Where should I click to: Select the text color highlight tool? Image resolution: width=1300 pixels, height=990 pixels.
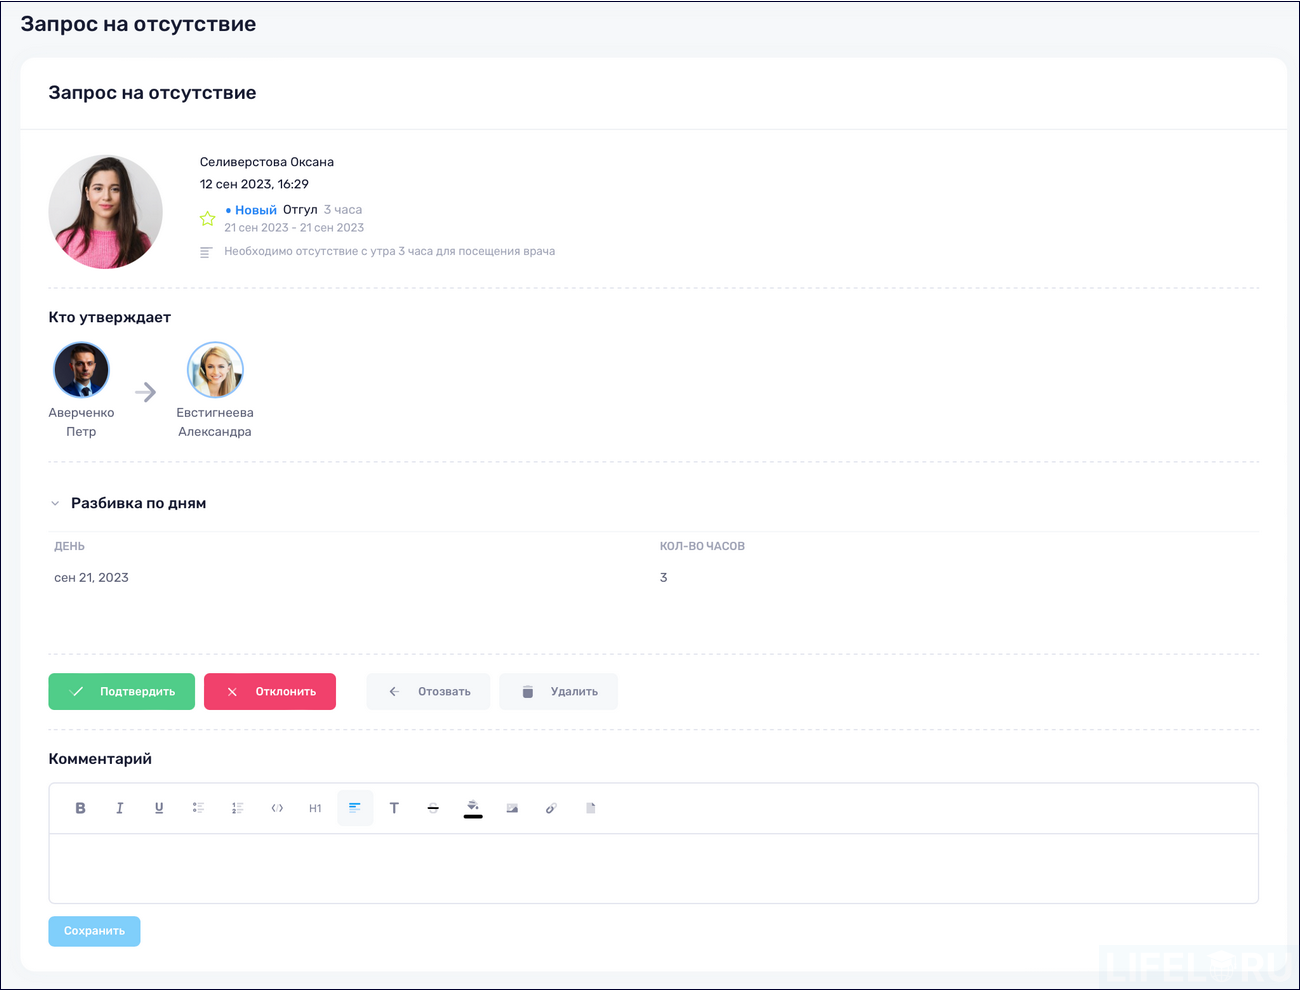(x=472, y=808)
